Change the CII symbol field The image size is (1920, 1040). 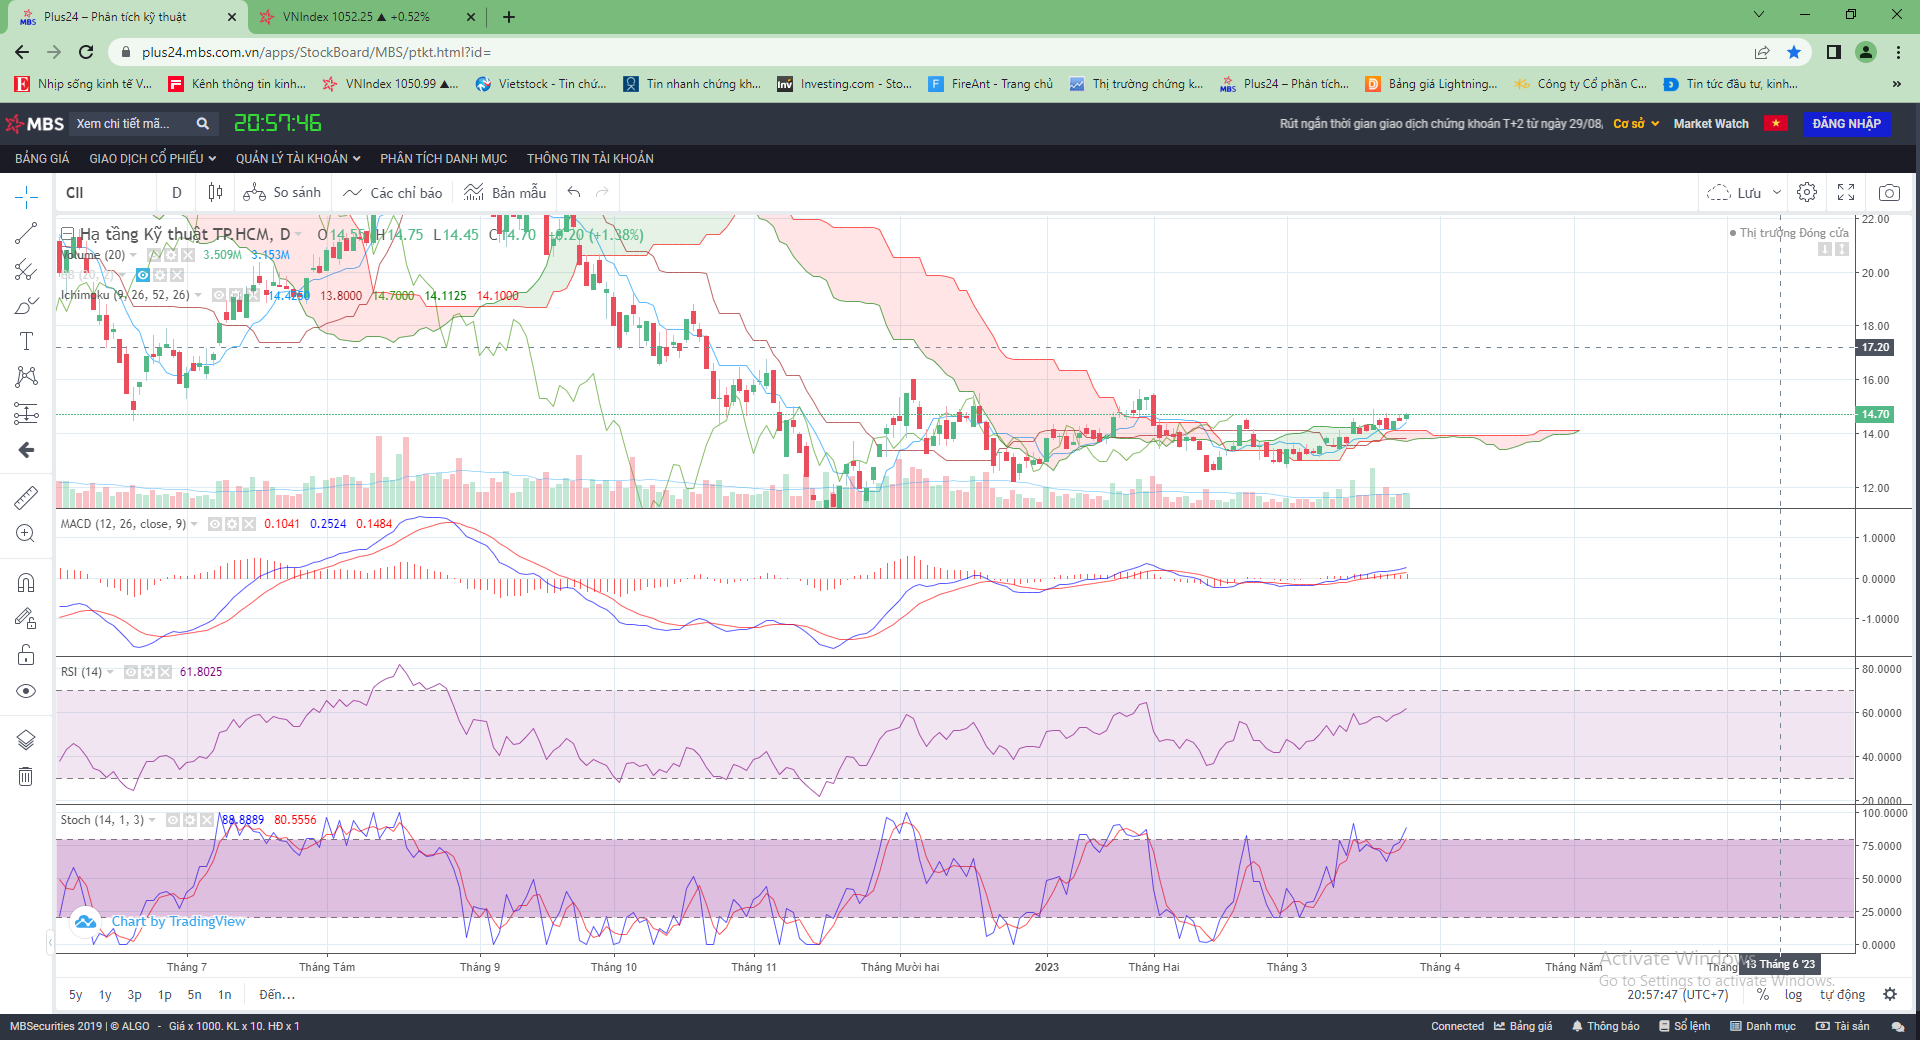105,192
